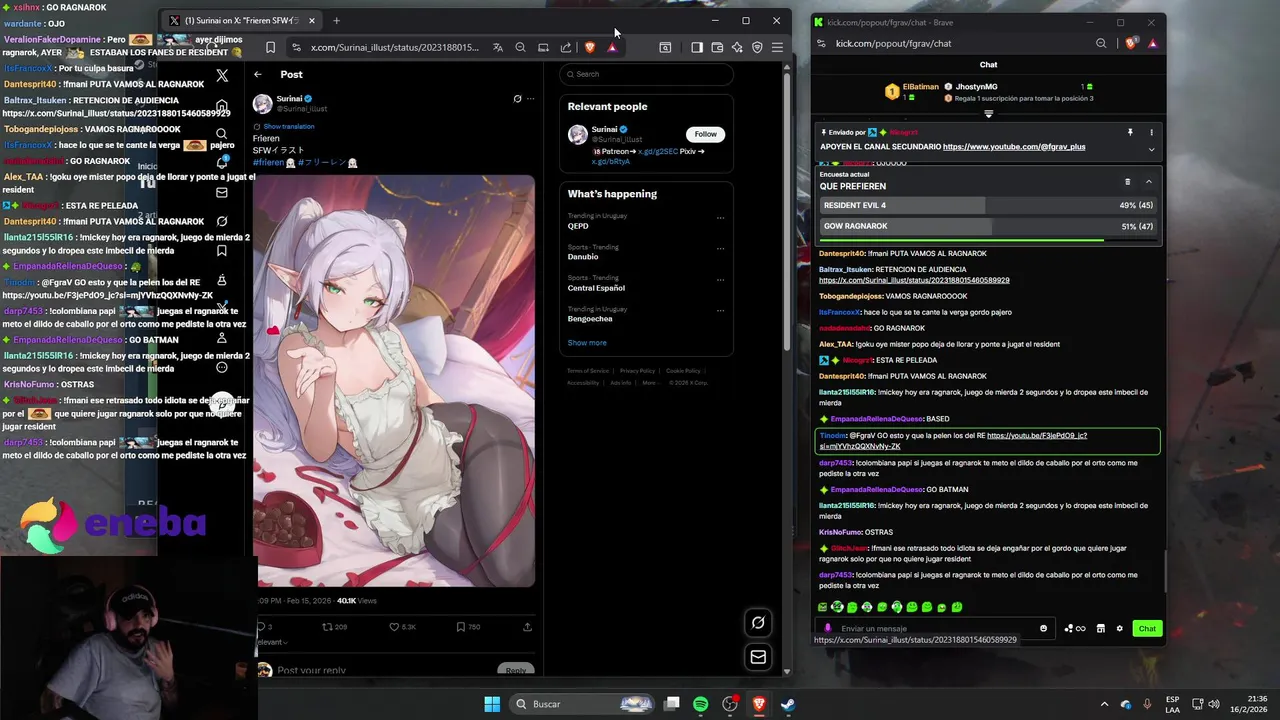
Task: Open Surinai profile avatar on the post
Action: (263, 103)
